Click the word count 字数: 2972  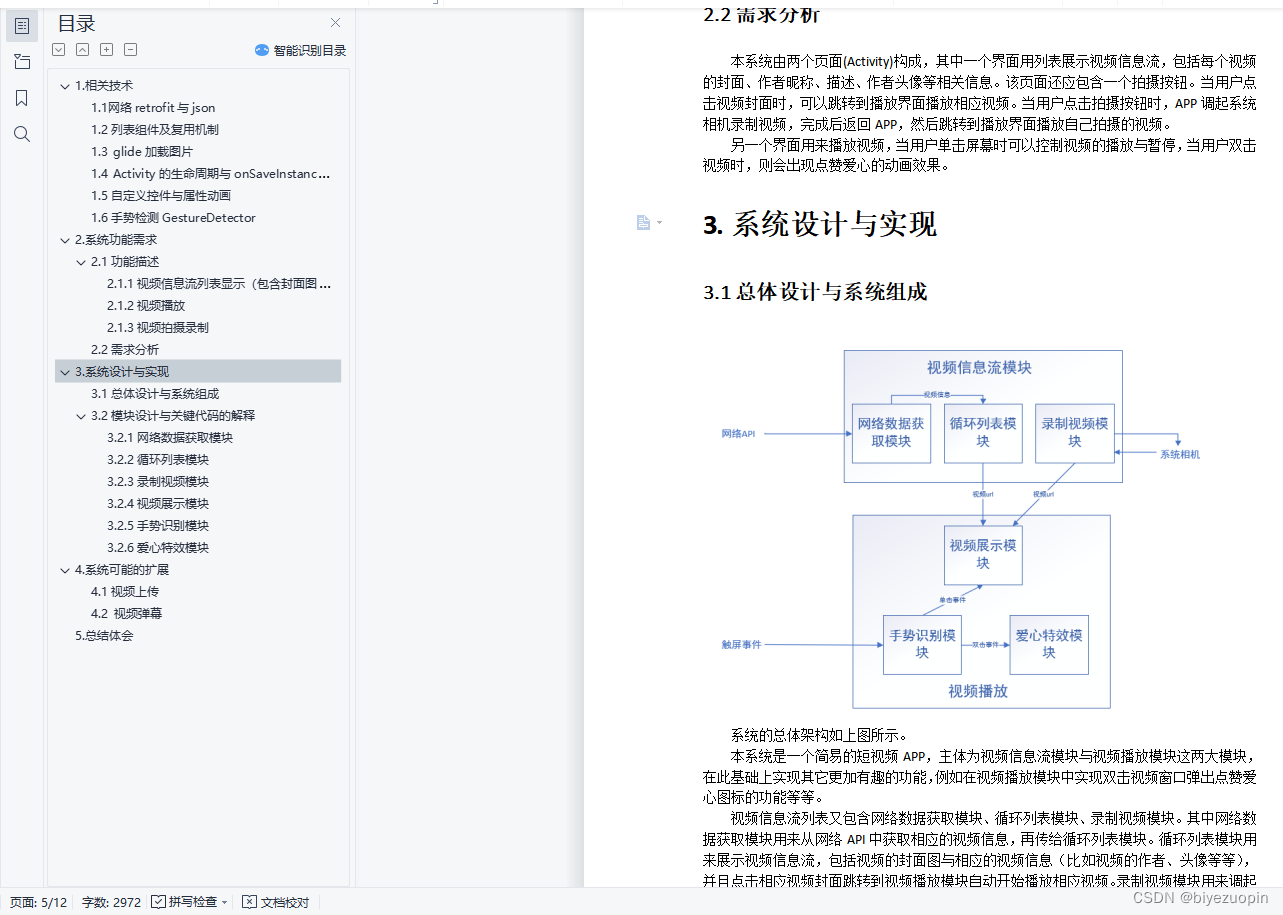point(111,902)
